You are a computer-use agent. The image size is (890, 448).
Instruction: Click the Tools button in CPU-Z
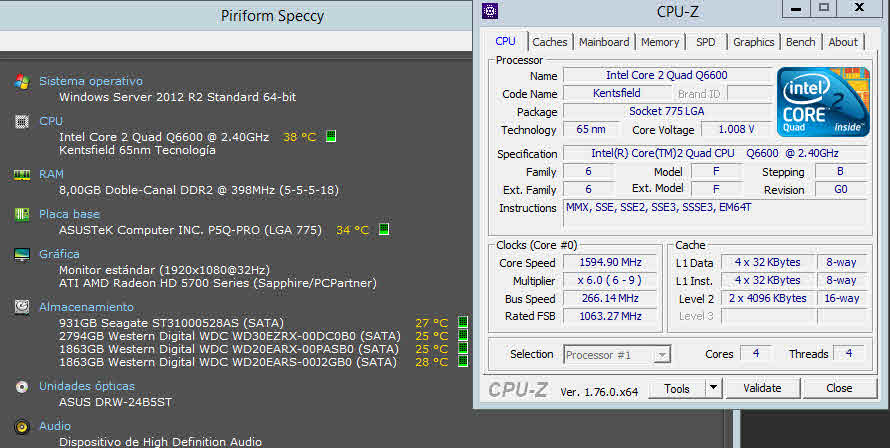(677, 388)
